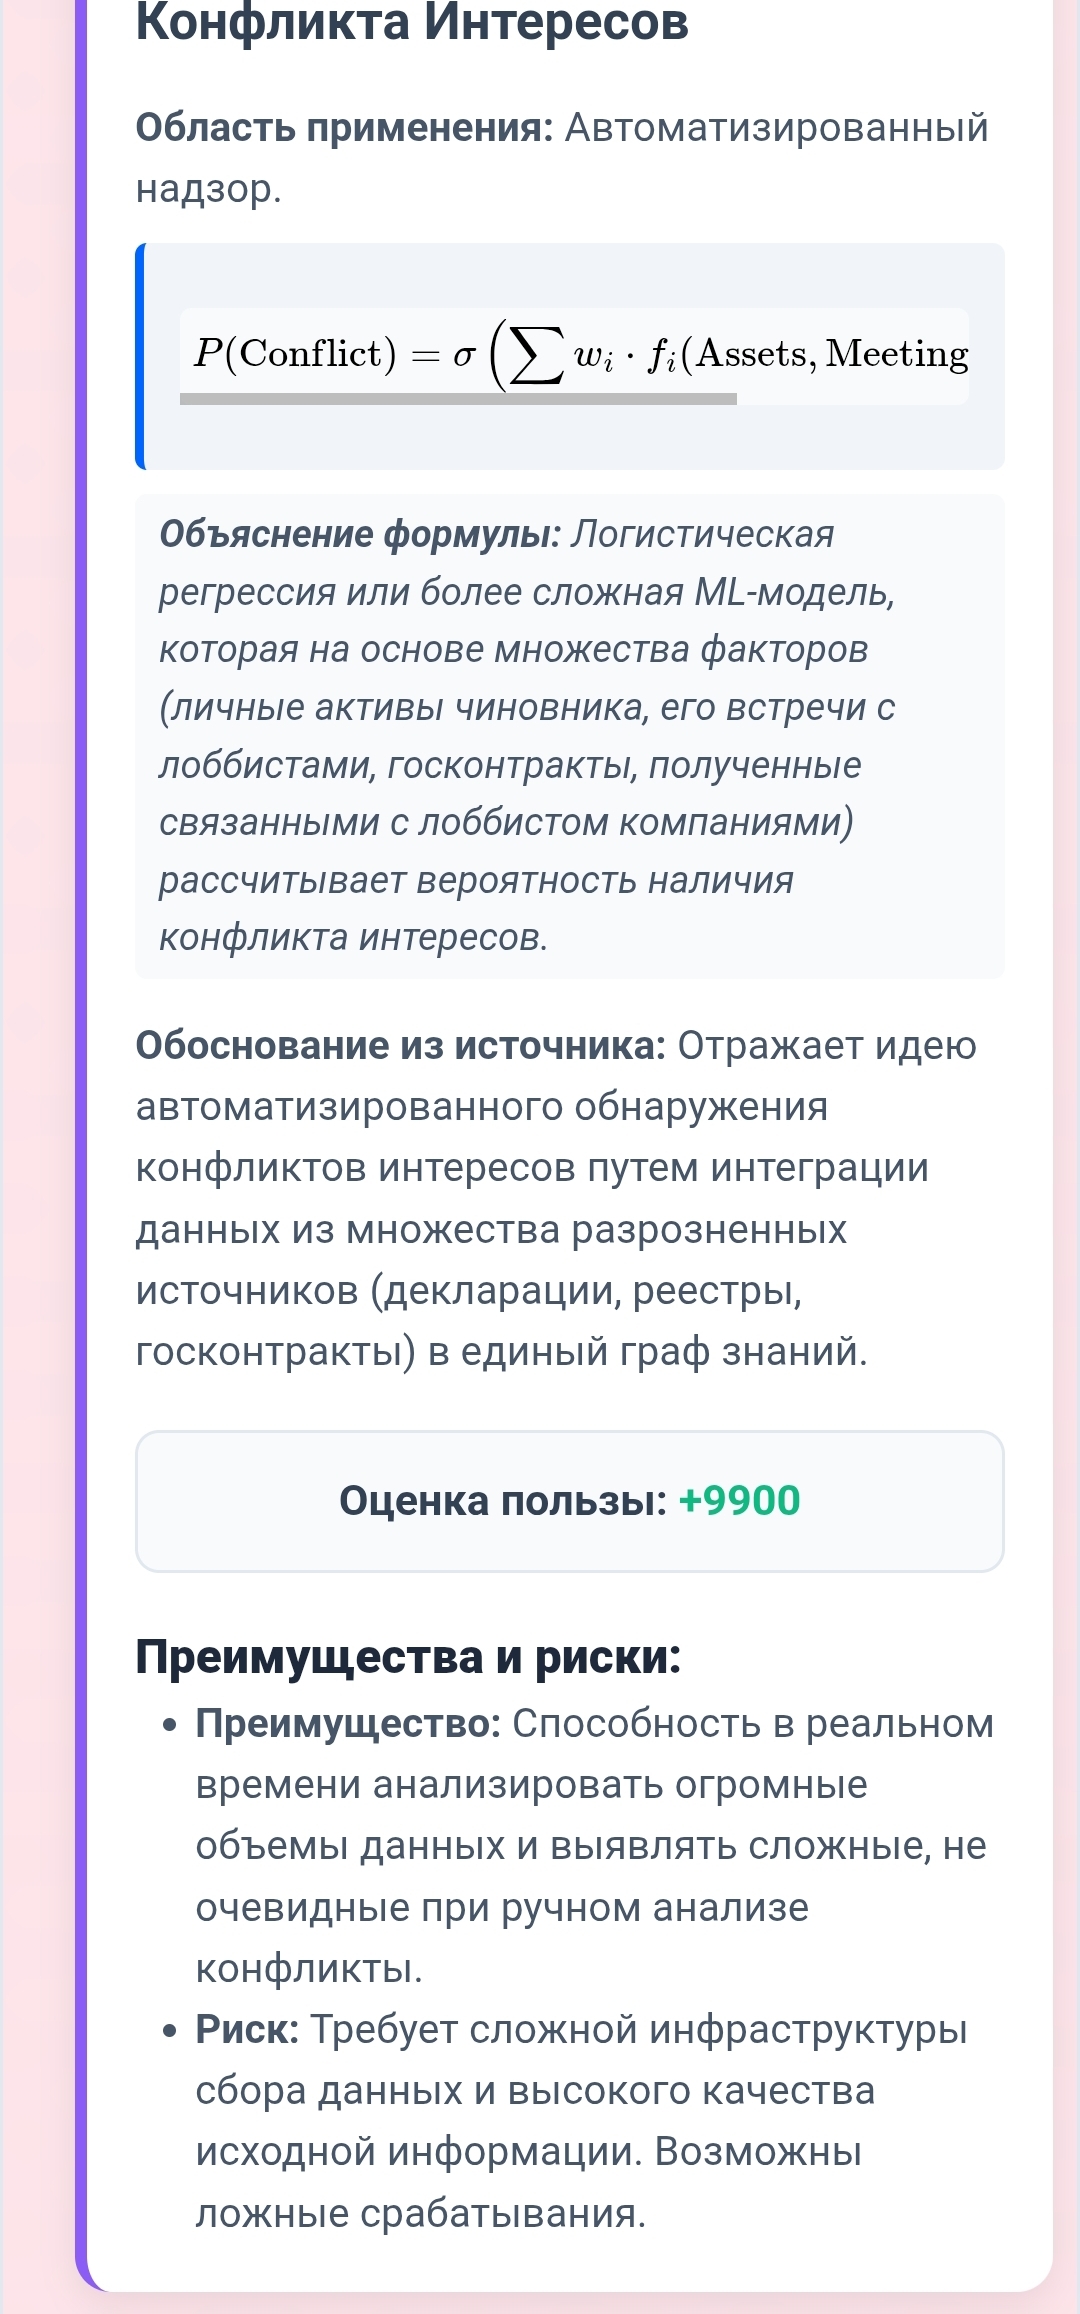1080x2314 pixels.
Task: Tap the summation sign in the formula
Action: (534, 355)
